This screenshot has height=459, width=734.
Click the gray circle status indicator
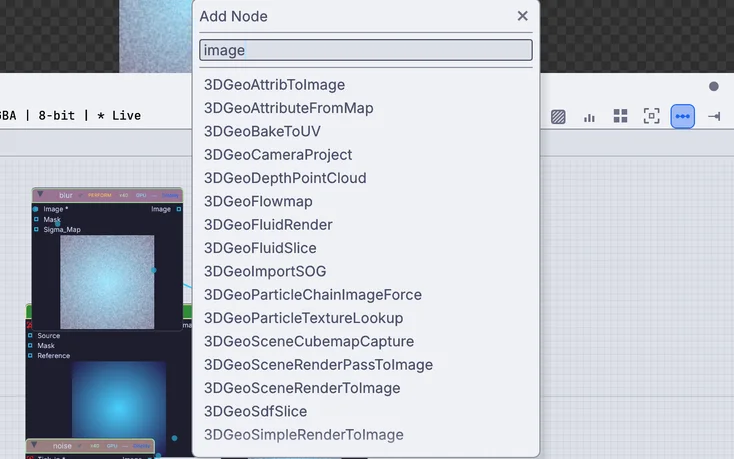713,86
